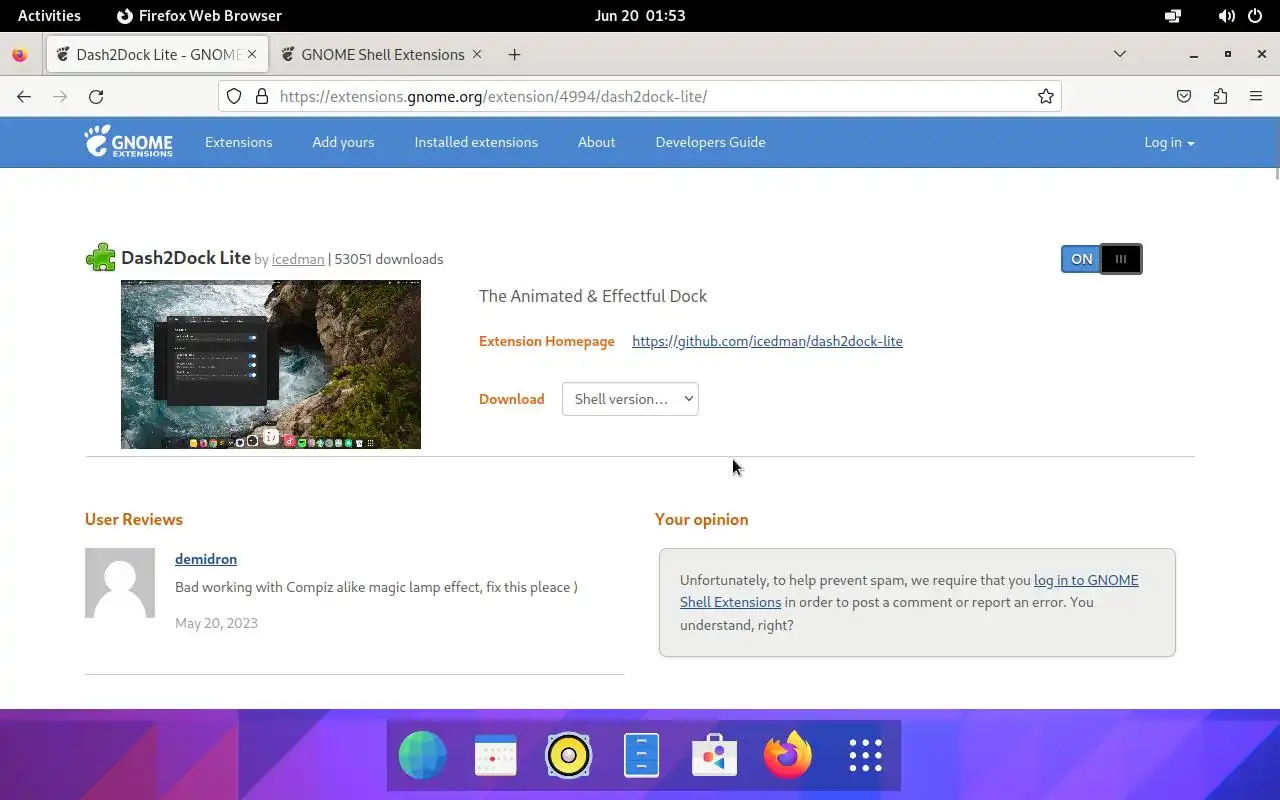Open the About nav item
This screenshot has height=800, width=1280.
pyautogui.click(x=596, y=142)
